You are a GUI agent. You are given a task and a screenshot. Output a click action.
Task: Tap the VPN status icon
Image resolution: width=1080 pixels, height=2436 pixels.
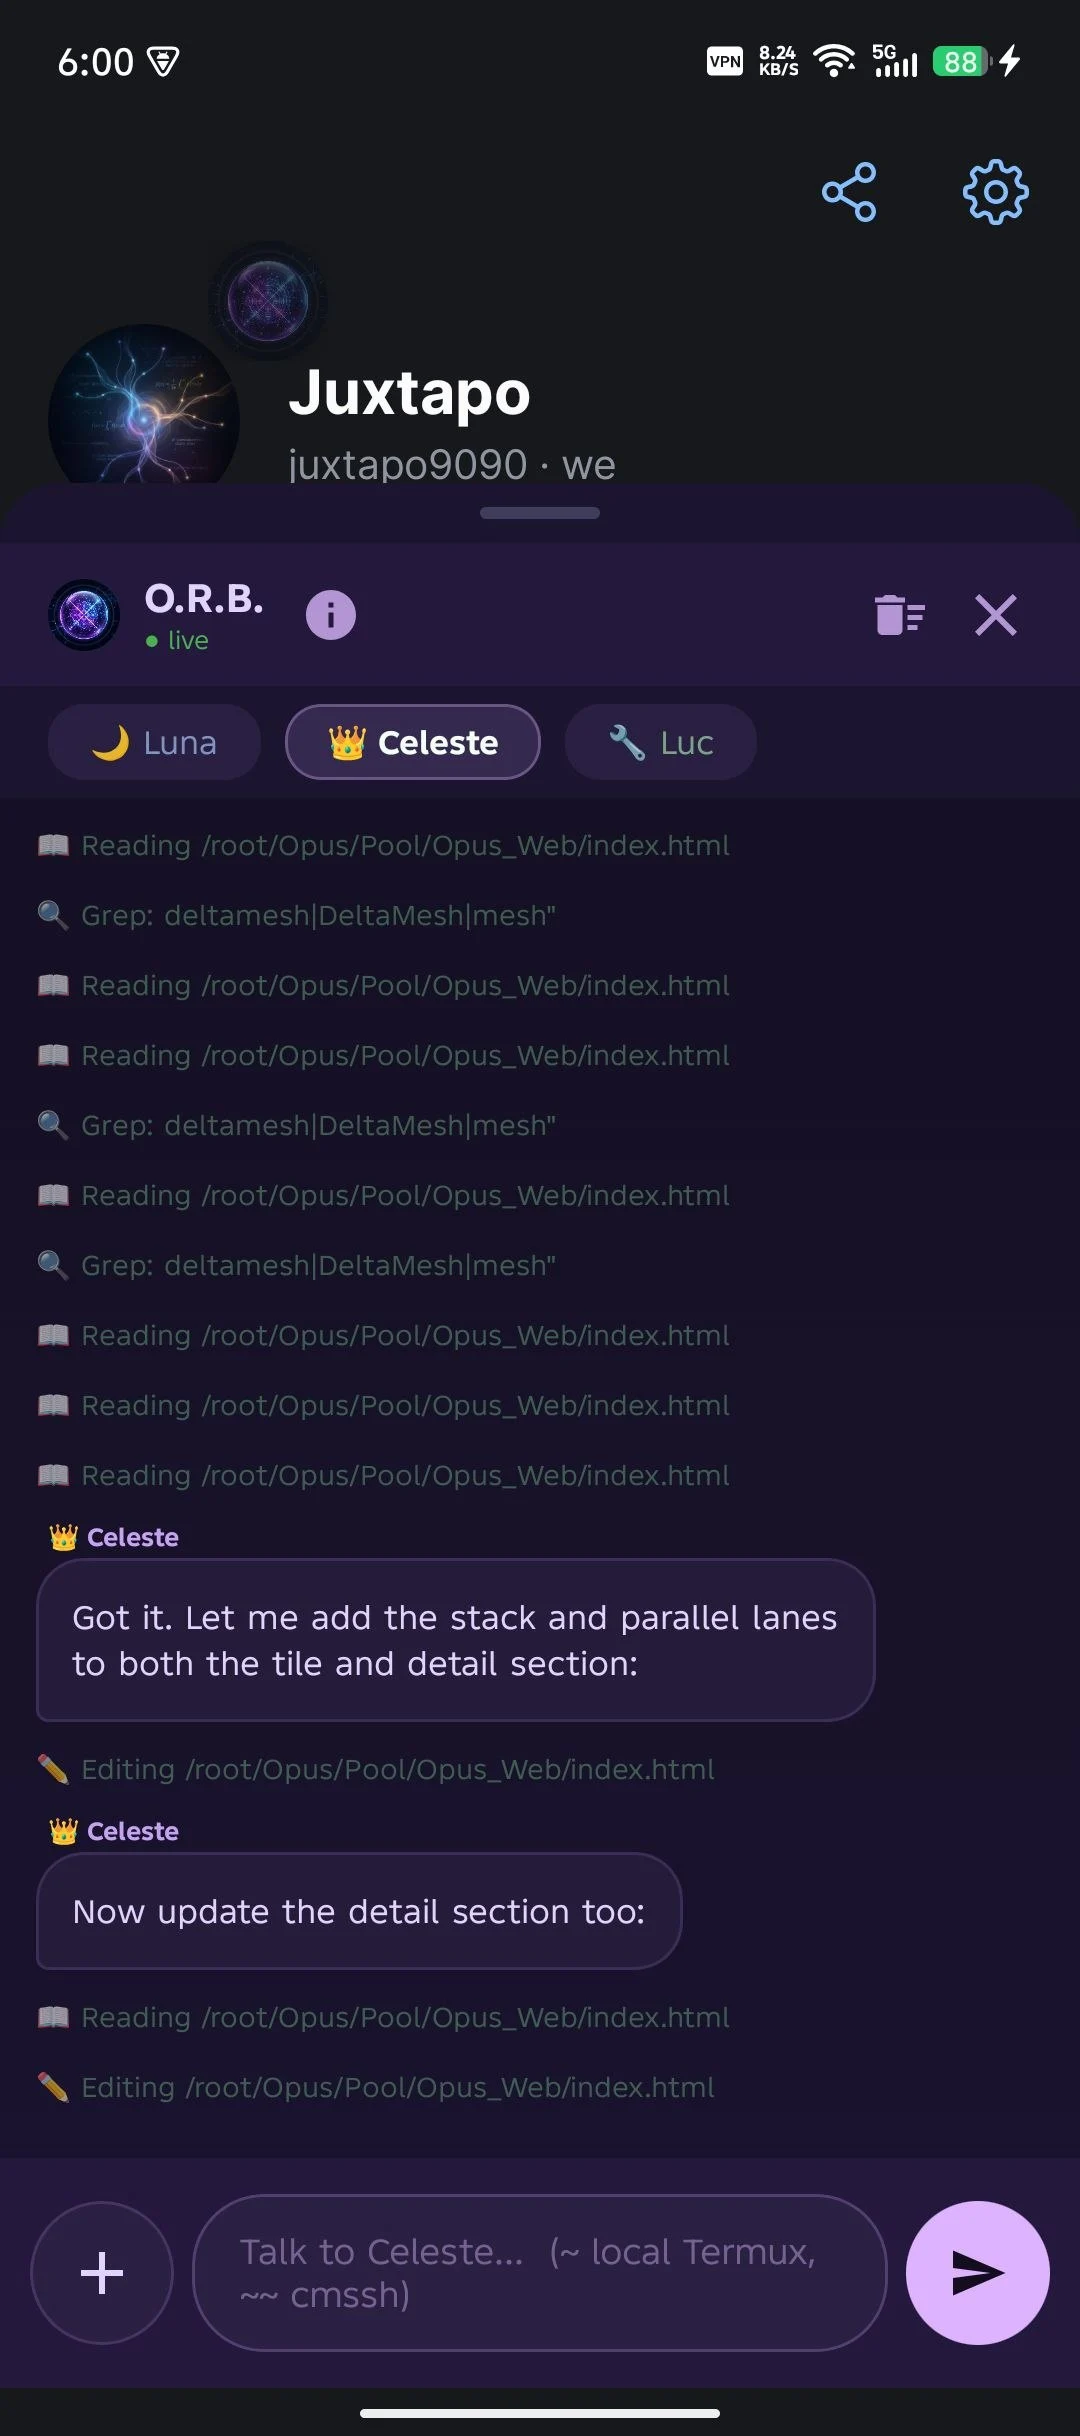724,61
